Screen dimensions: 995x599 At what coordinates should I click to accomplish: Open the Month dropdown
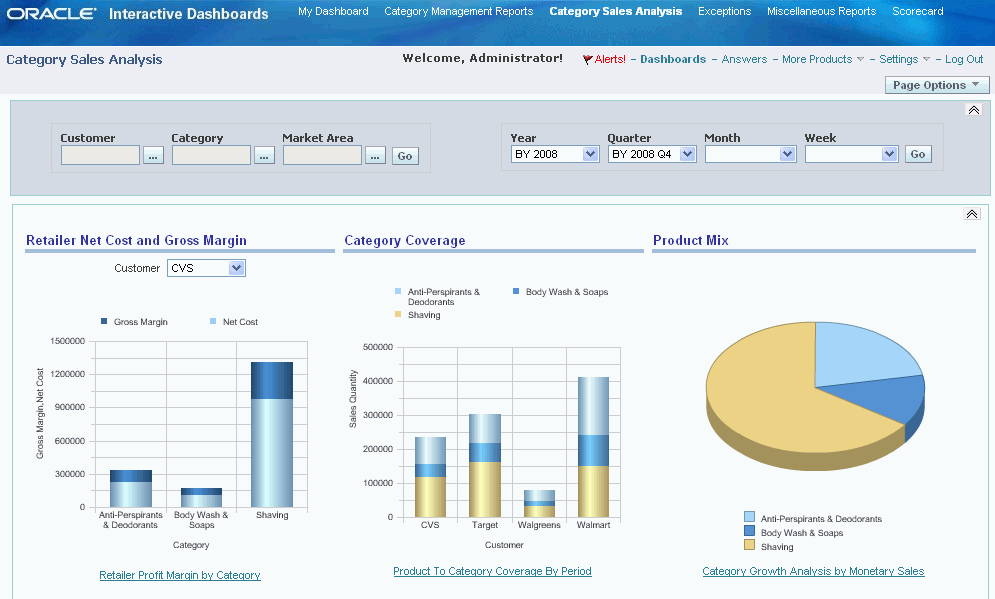[750, 154]
